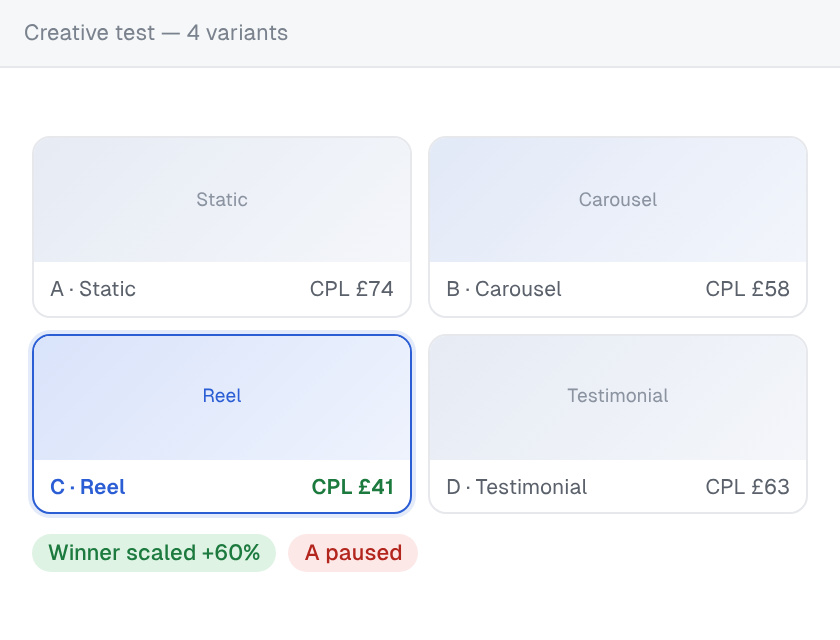Select the Reel creative thumbnail
The width and height of the screenshot is (840, 640).
pos(222,397)
